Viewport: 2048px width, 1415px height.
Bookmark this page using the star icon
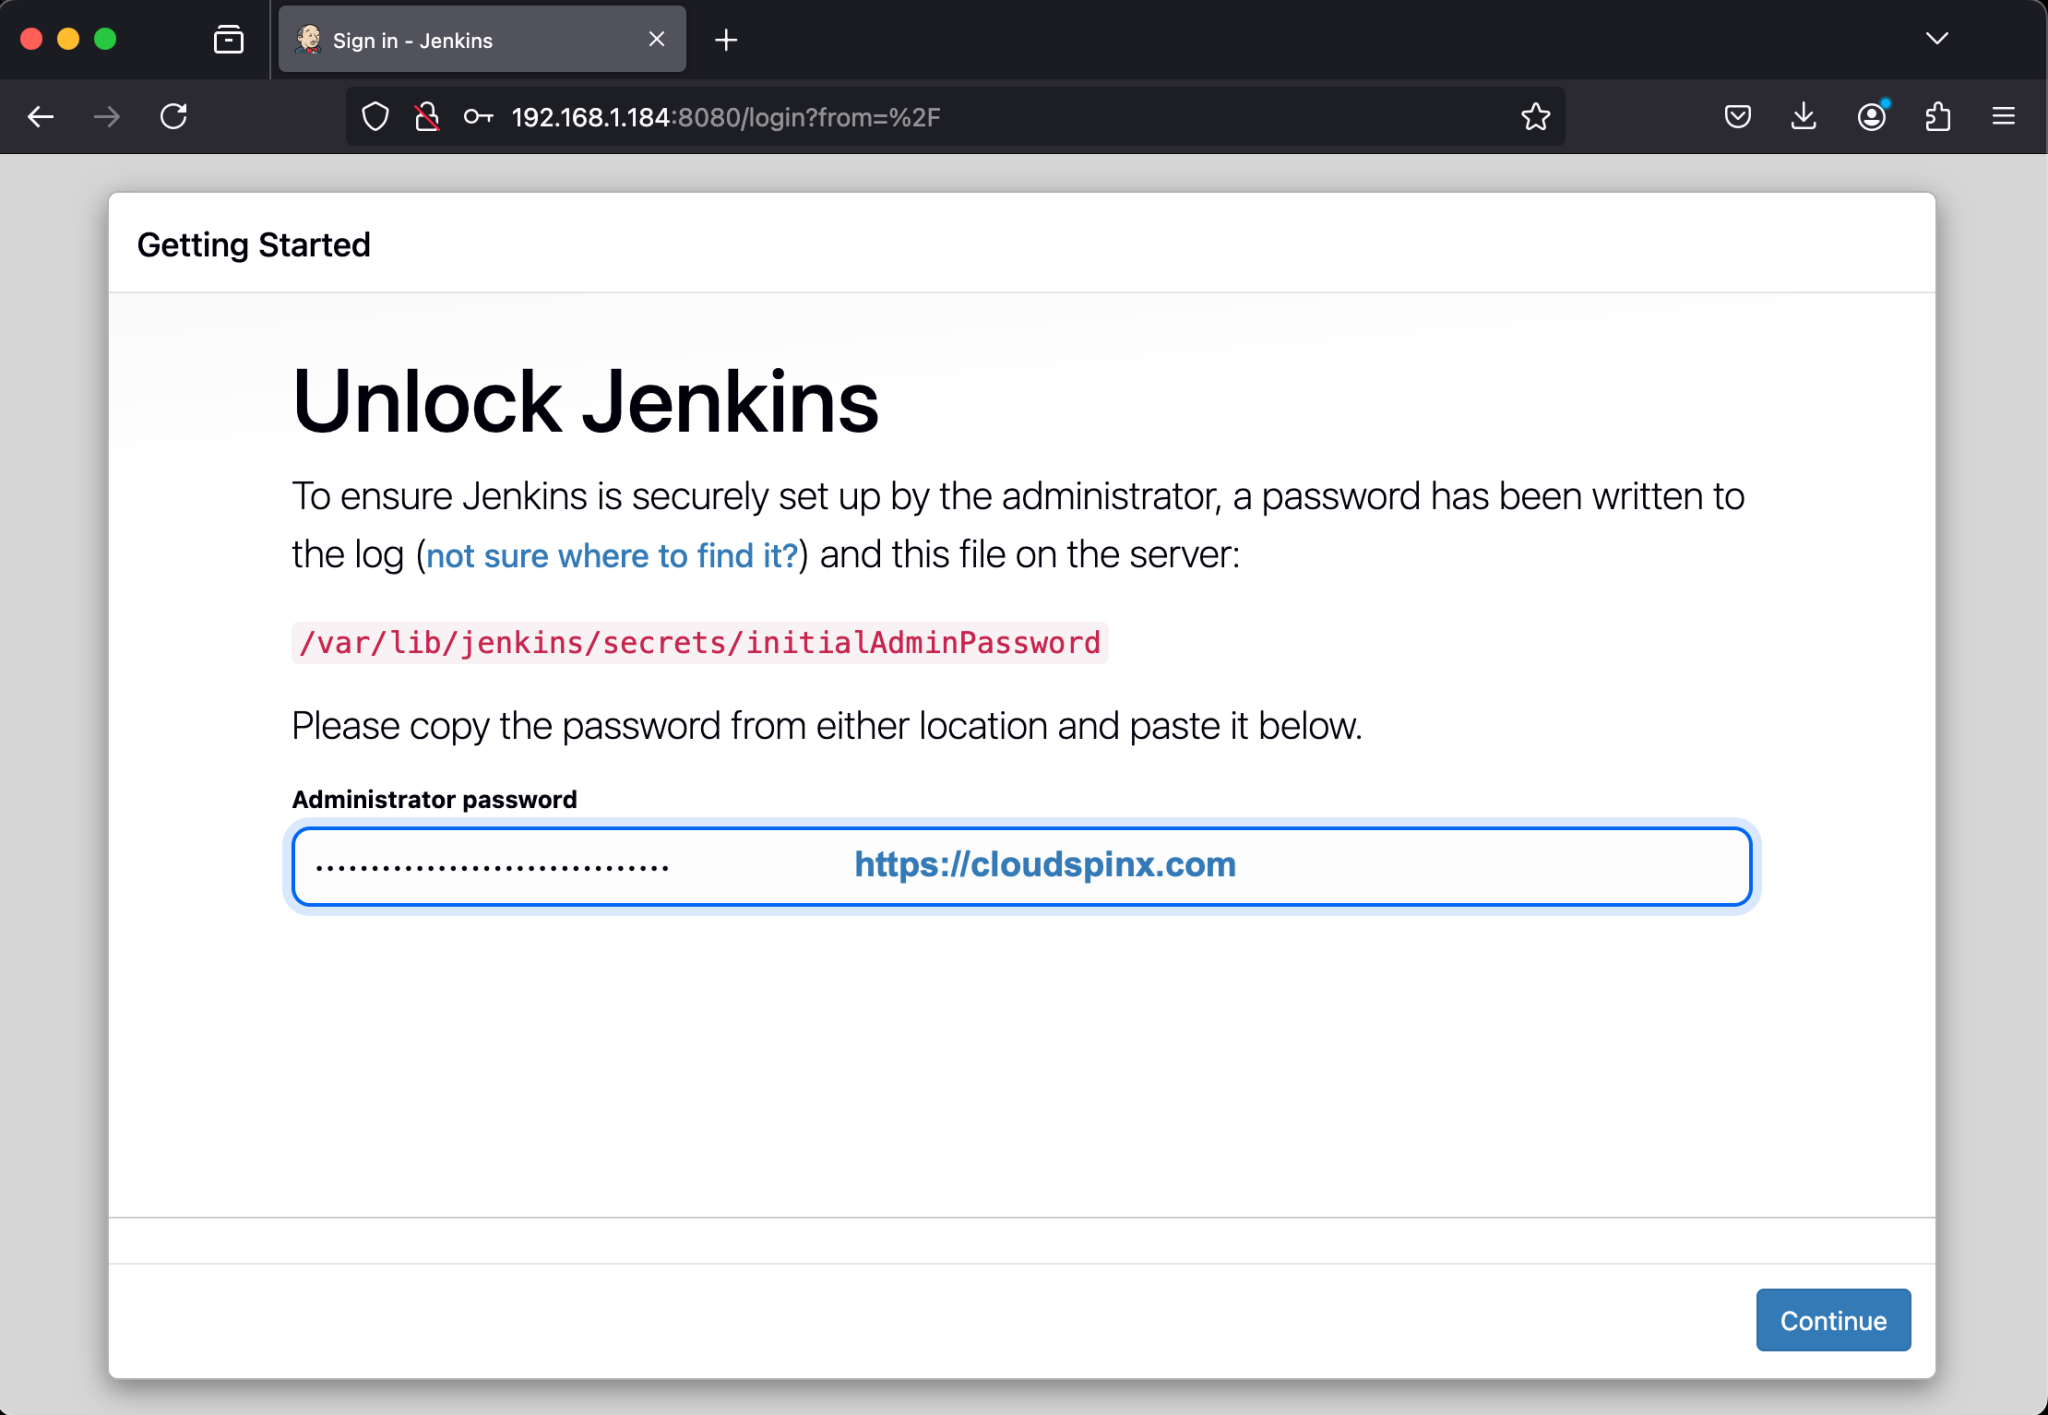point(1535,116)
